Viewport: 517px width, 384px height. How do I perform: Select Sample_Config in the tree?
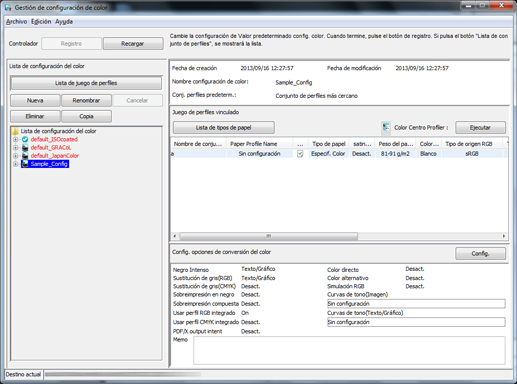(x=49, y=164)
